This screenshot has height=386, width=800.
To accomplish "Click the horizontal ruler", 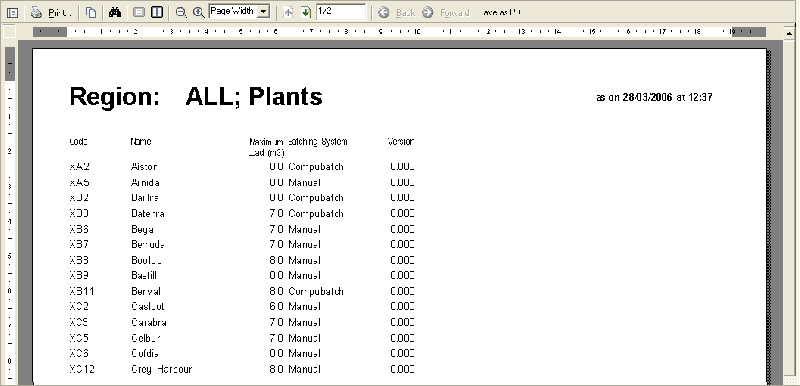I will point(399,32).
